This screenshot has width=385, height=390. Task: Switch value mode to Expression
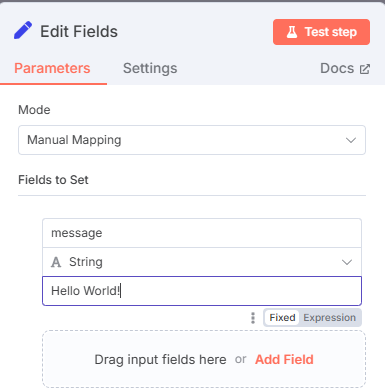pyautogui.click(x=329, y=318)
